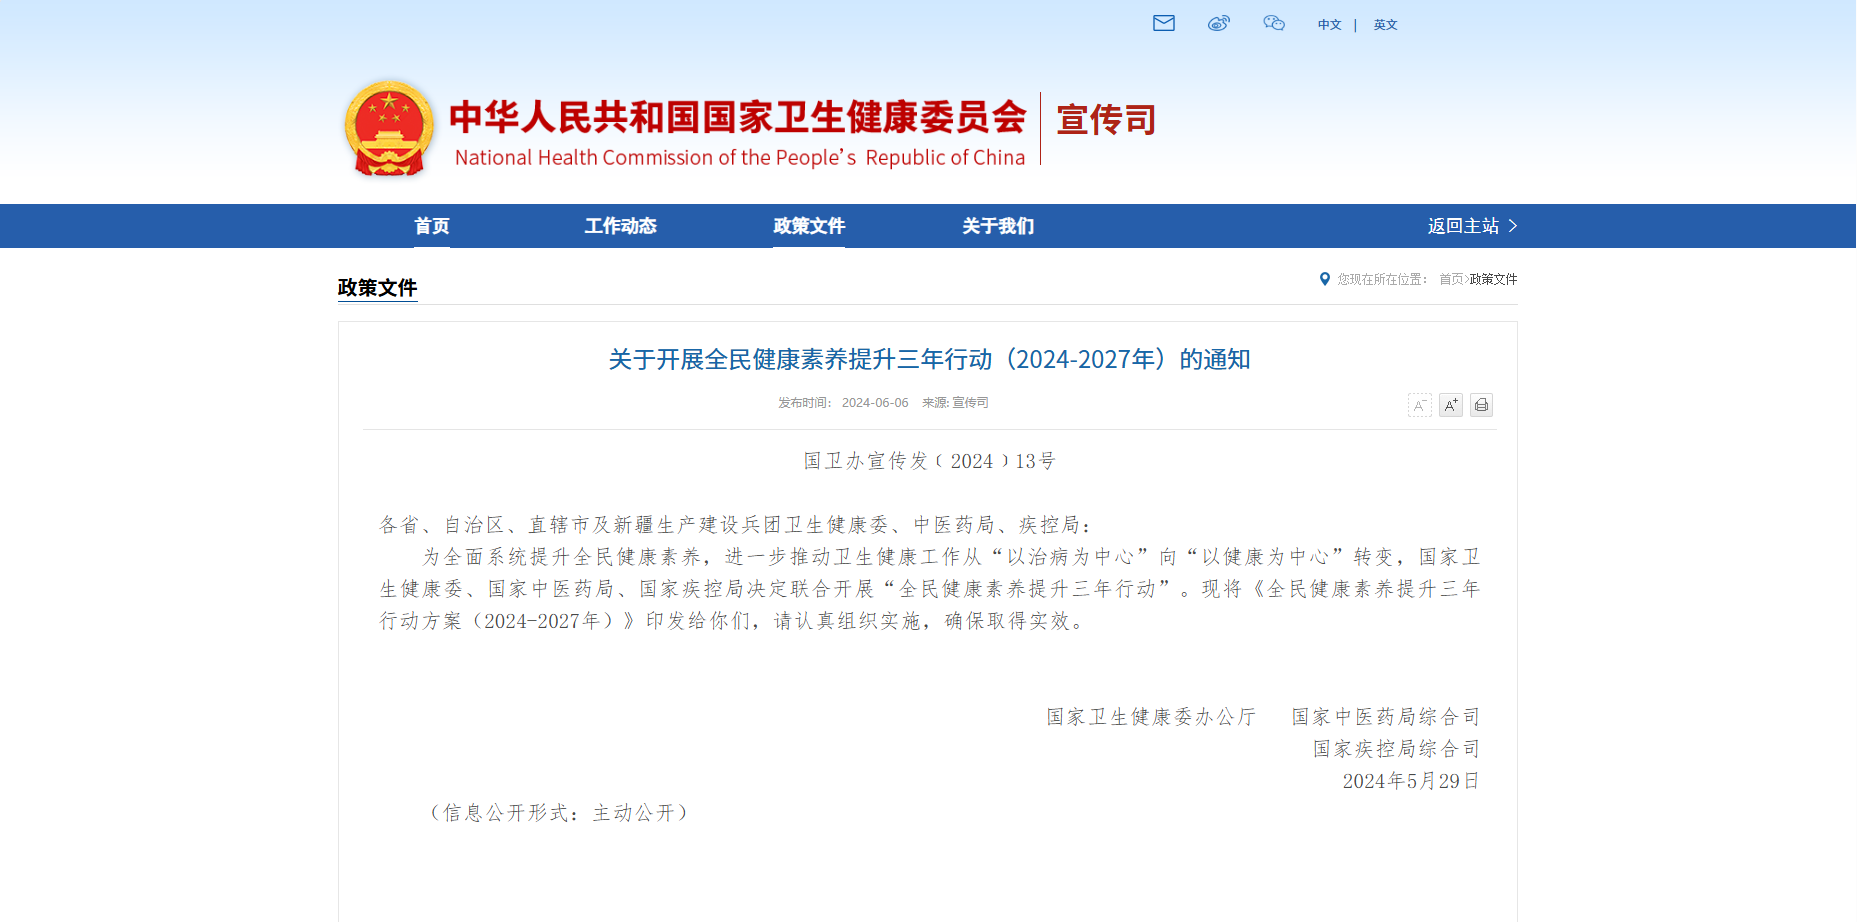Open the WeChat icon link
Image resolution: width=1857 pixels, height=922 pixels.
1273,23
